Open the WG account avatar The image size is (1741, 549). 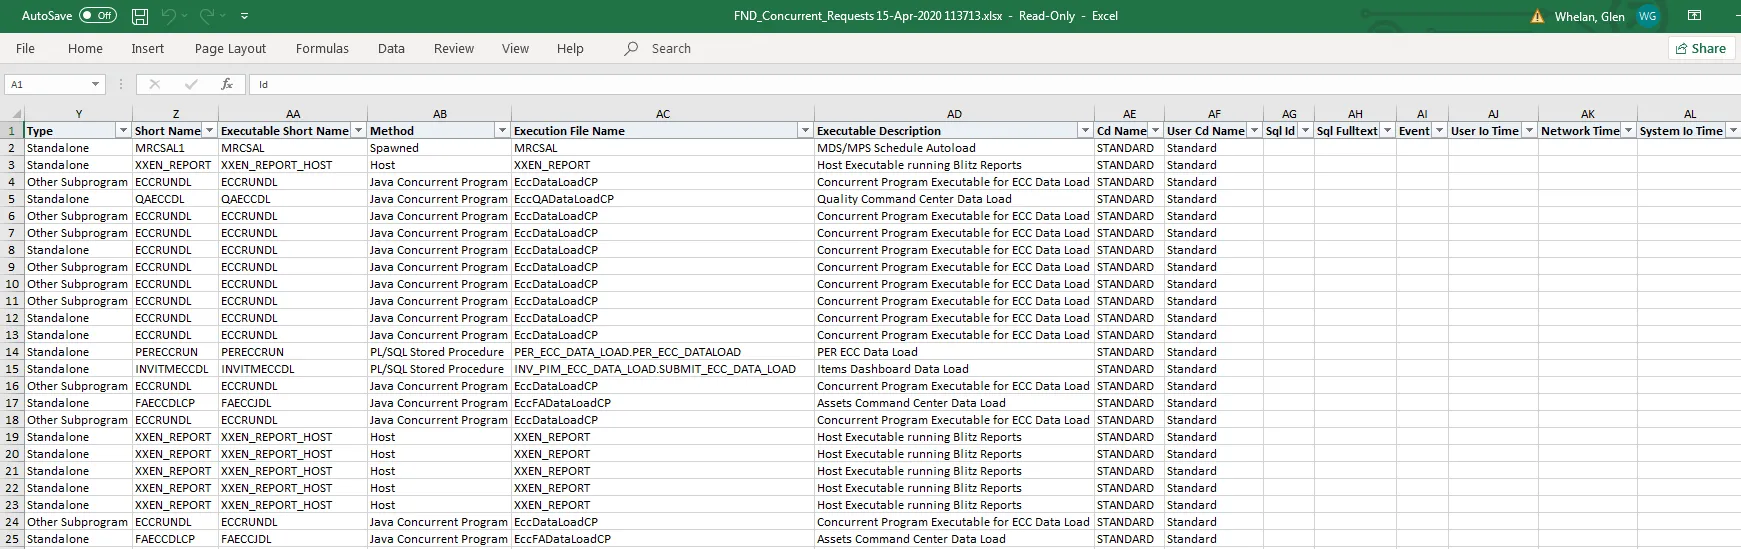coord(1647,16)
